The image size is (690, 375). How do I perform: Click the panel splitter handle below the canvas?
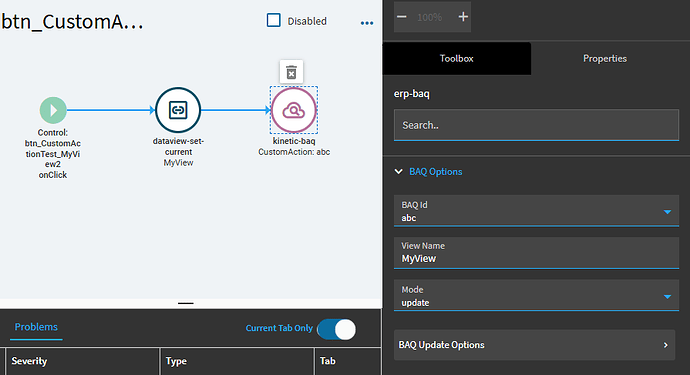tap(186, 303)
